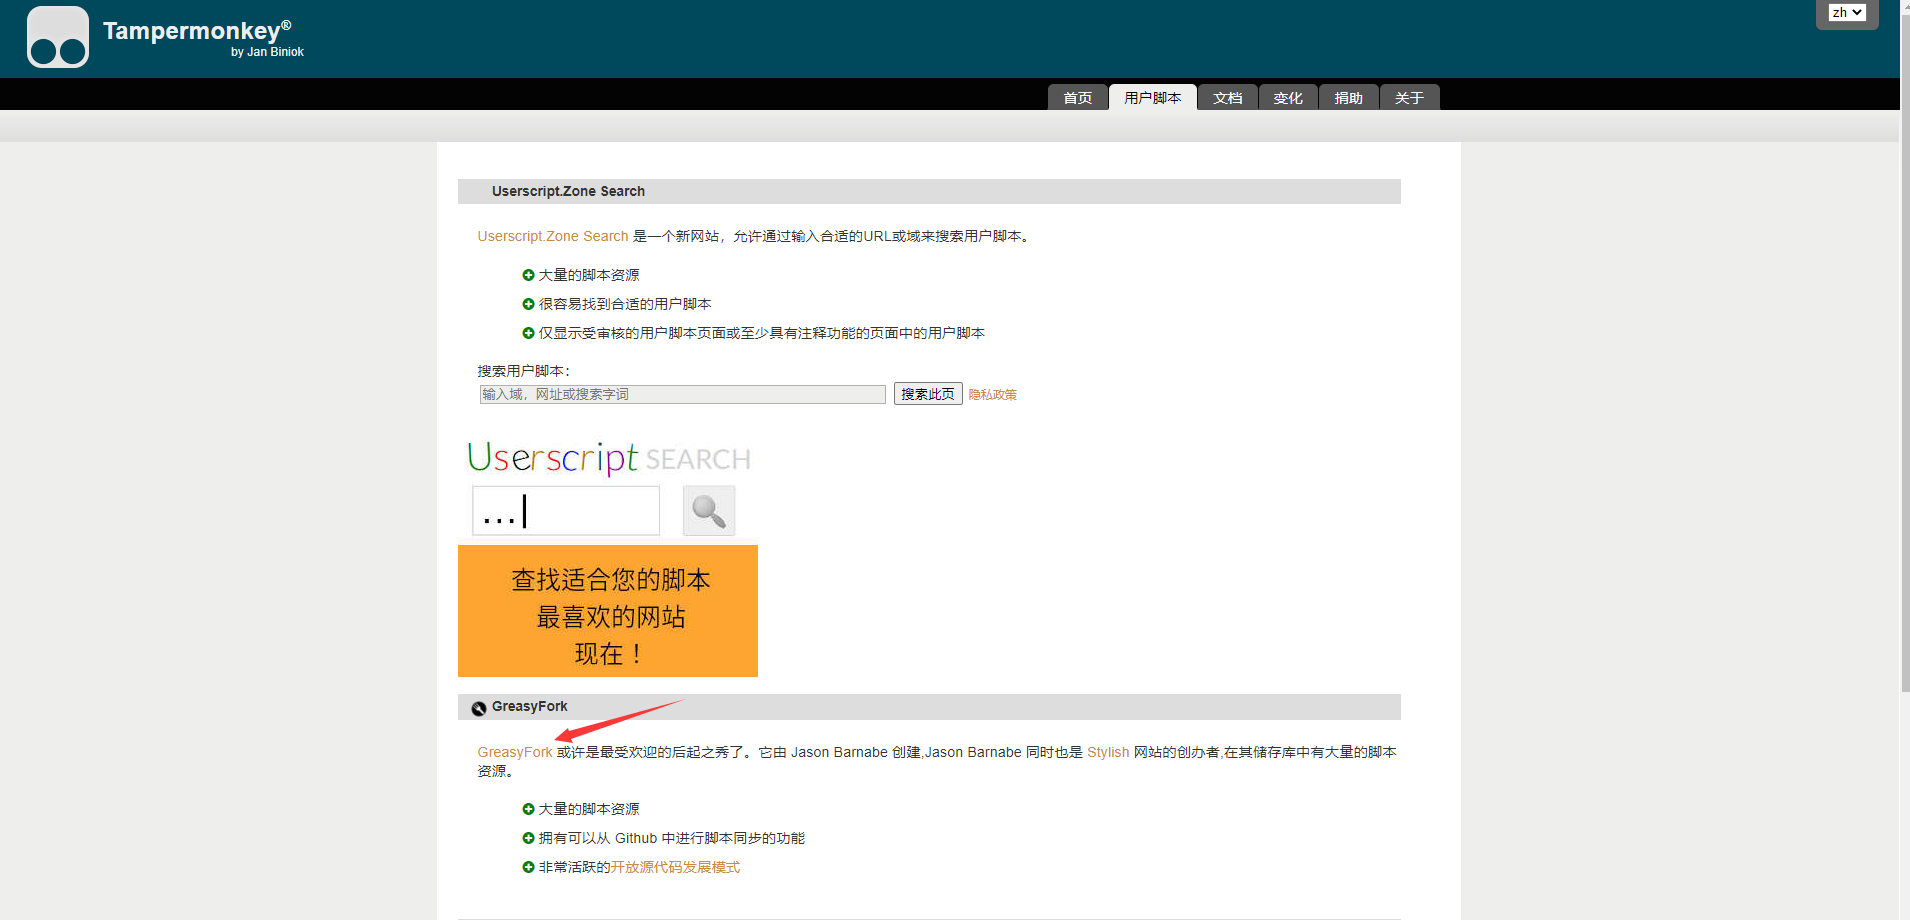Open the 首页 tab
This screenshot has height=920, width=1910.
(1078, 97)
